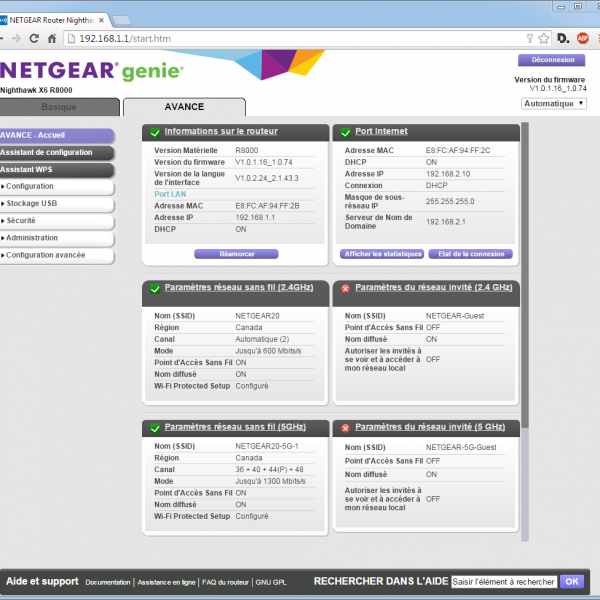600x600 pixels.
Task: Click the red X icon for 5 GHz guest network
Action: pos(344,427)
